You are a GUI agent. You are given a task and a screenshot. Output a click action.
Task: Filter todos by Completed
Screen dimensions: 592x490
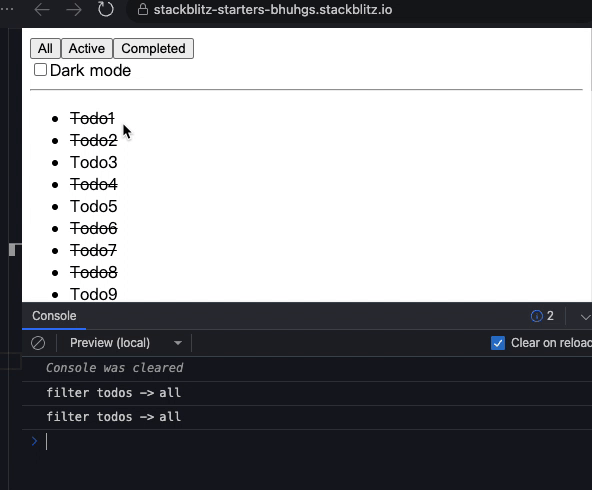[x=153, y=48]
